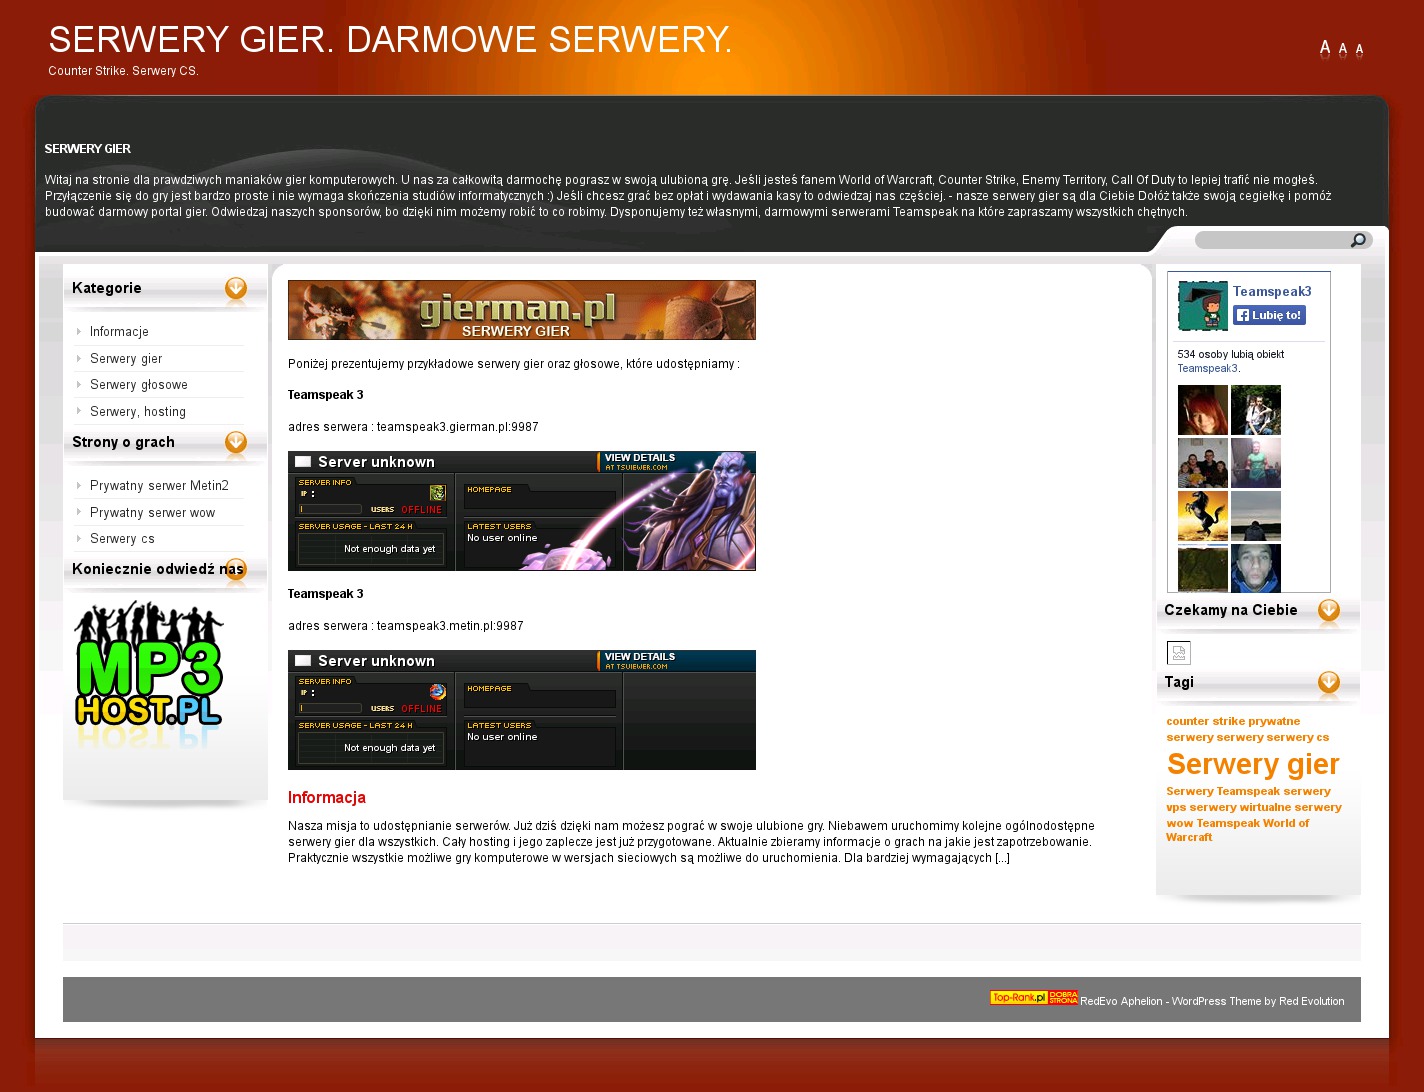The height and width of the screenshot is (1092, 1424).
Task: Select the smallest font size A
Action: (x=1359, y=49)
